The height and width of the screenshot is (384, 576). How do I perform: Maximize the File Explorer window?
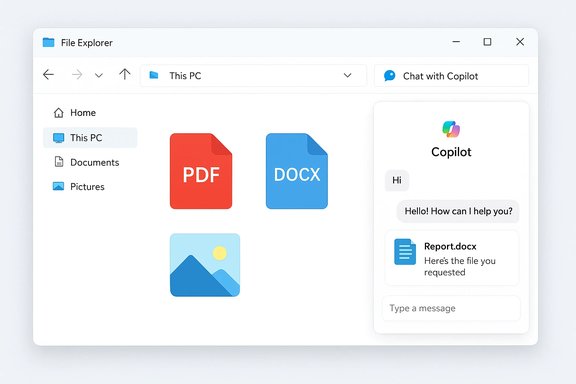[487, 42]
